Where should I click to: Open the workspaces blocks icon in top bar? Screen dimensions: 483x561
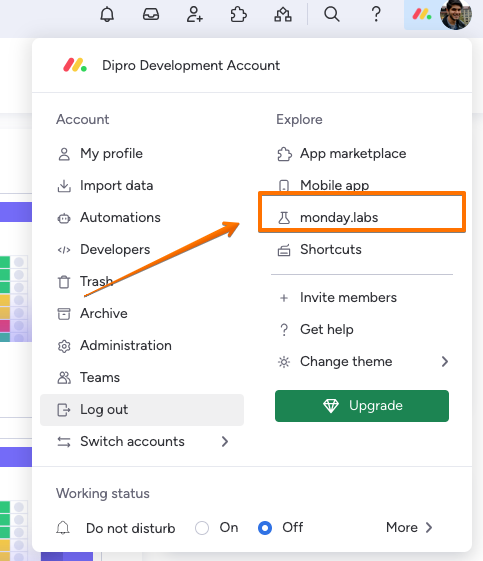coord(283,15)
